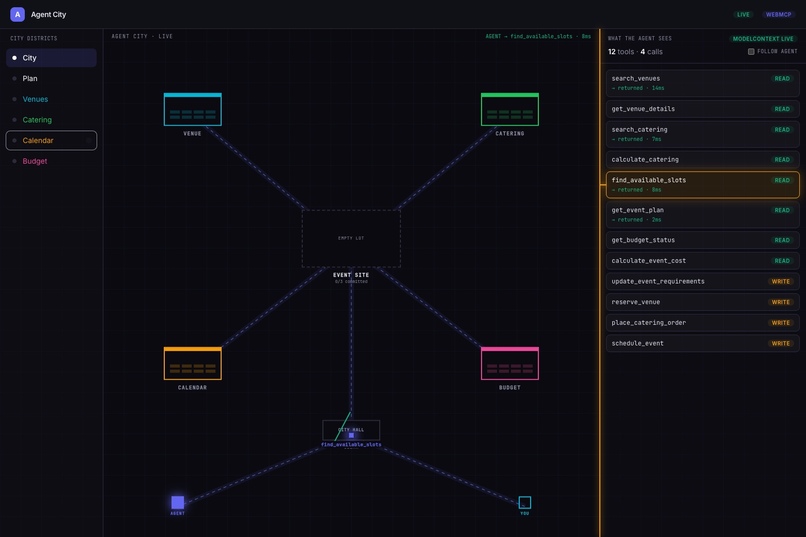The image size is (806, 537).
Task: Click the City Hall node
Action: coord(351,430)
